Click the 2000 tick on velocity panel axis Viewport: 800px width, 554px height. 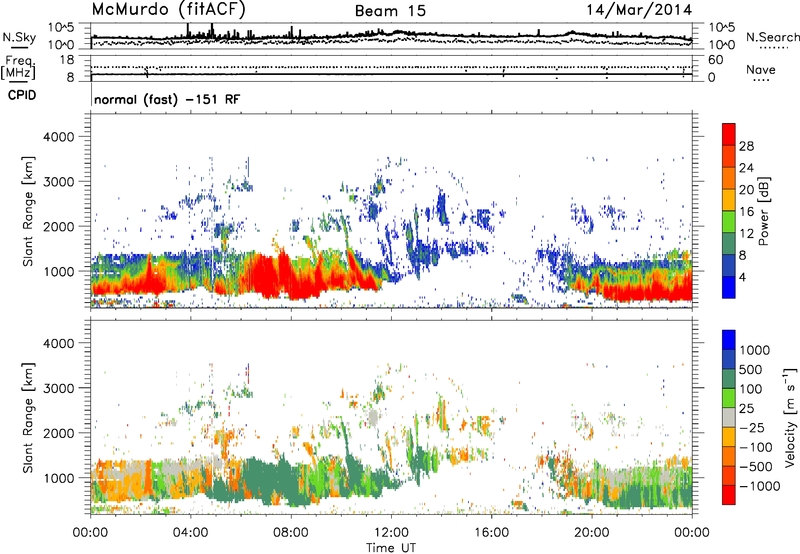[58, 433]
